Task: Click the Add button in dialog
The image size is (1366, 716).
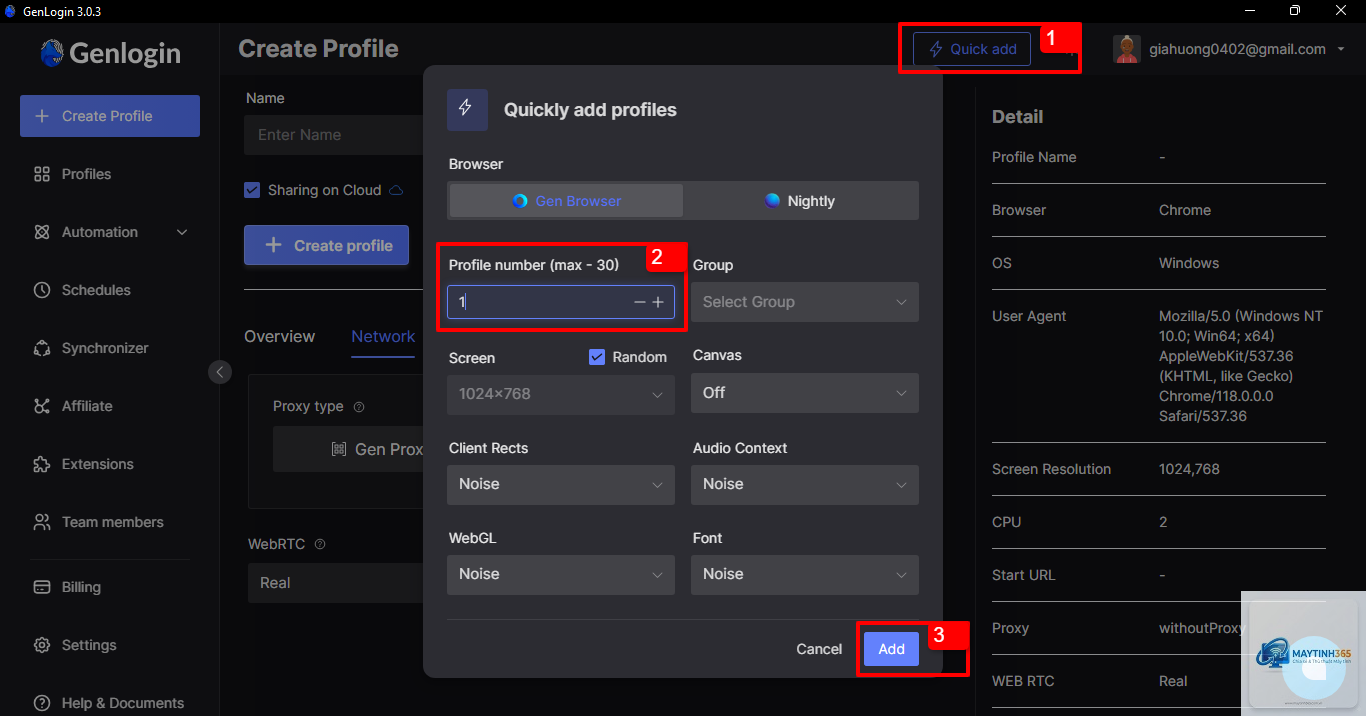Action: 891,649
